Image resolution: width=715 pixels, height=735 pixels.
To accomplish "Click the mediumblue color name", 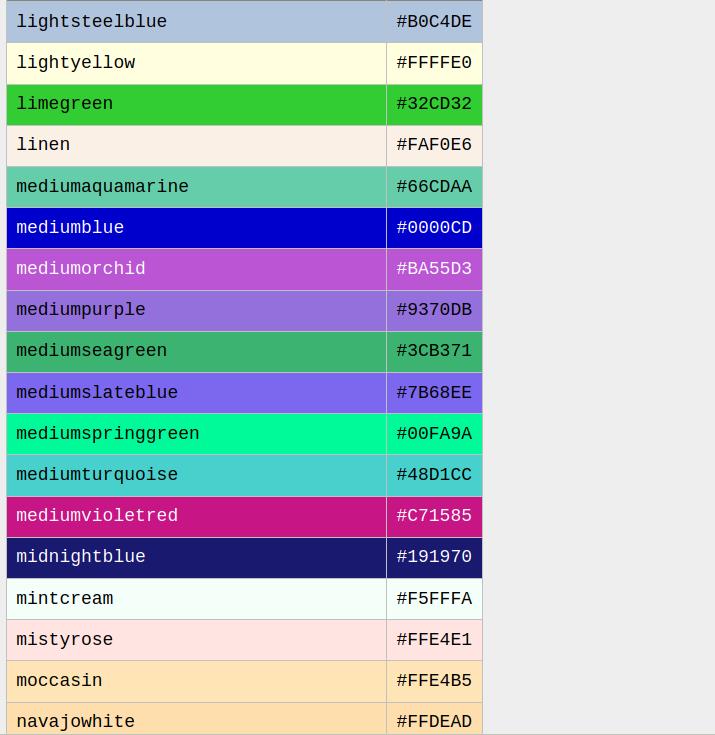I will [x=70, y=228].
